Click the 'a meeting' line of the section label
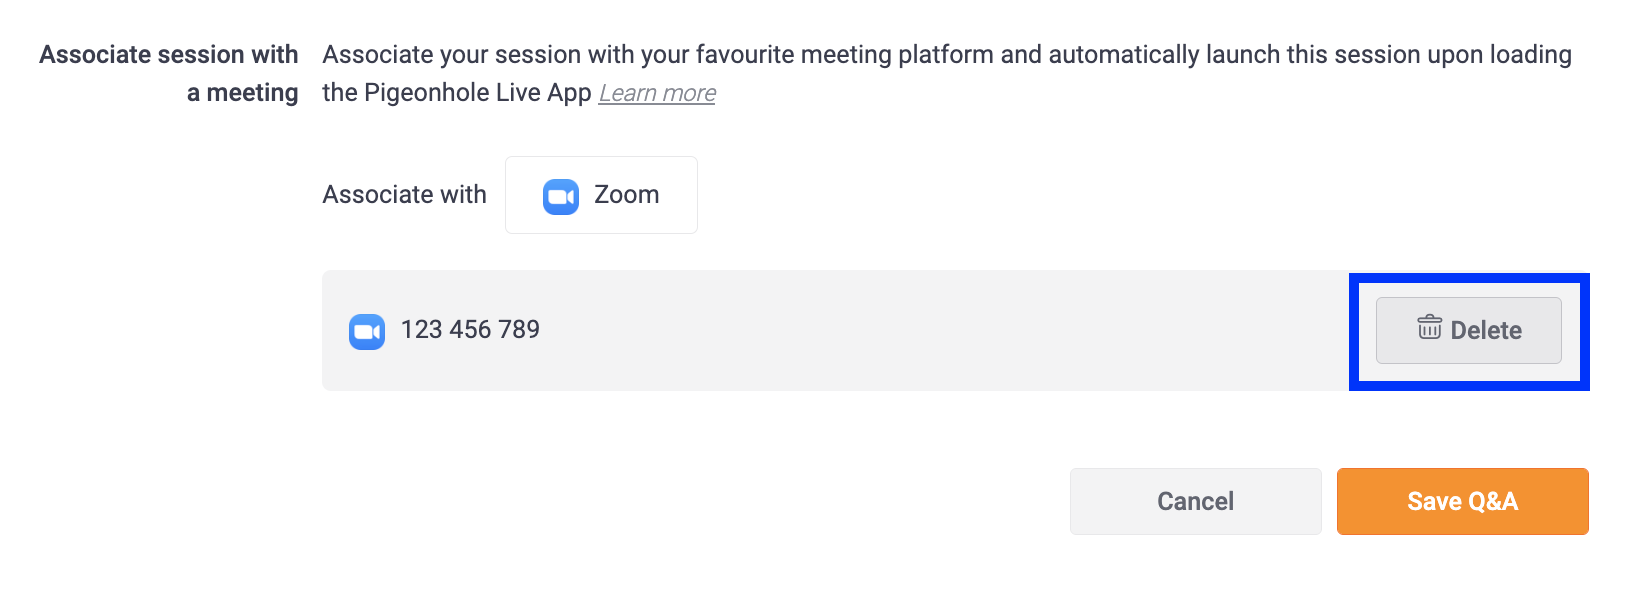 click(243, 93)
